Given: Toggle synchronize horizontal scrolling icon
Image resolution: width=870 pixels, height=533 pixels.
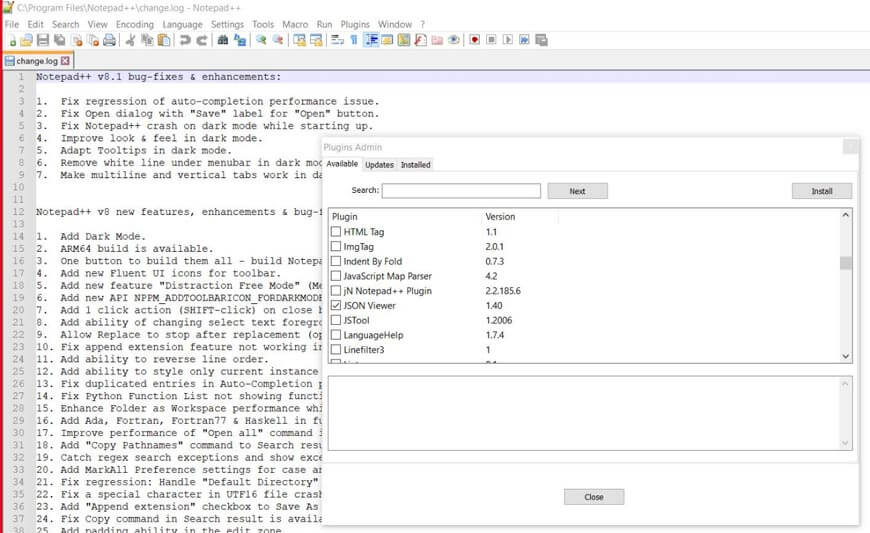Looking at the screenshot, I should coord(316,40).
